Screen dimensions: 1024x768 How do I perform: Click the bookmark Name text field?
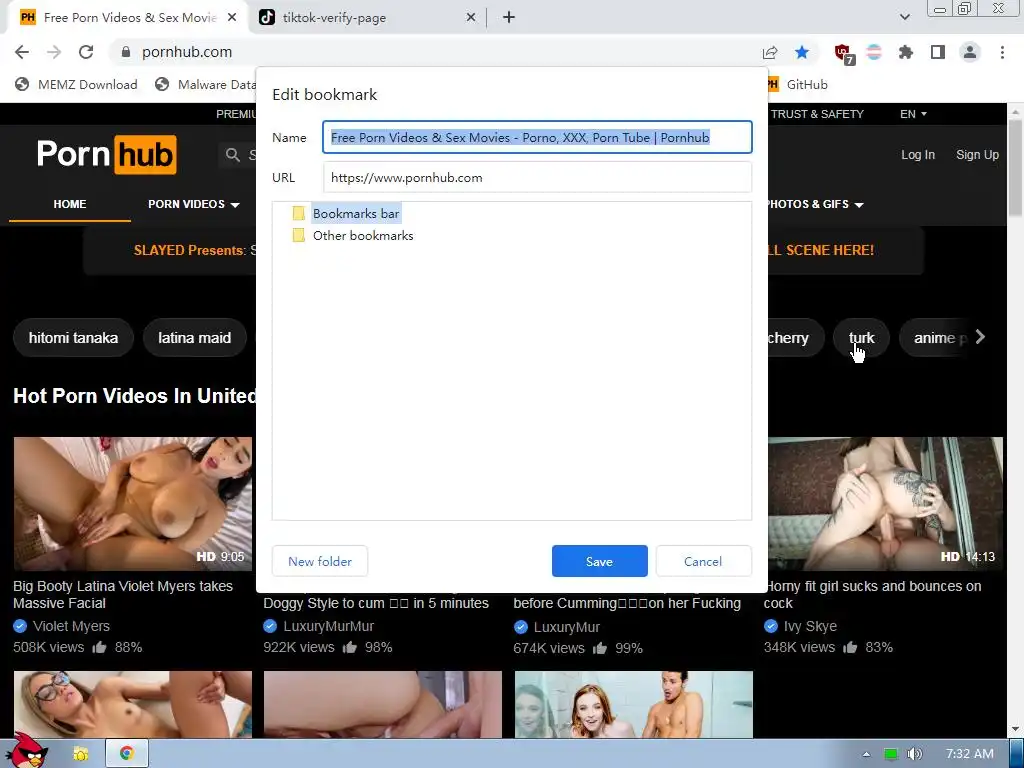pyautogui.click(x=537, y=137)
